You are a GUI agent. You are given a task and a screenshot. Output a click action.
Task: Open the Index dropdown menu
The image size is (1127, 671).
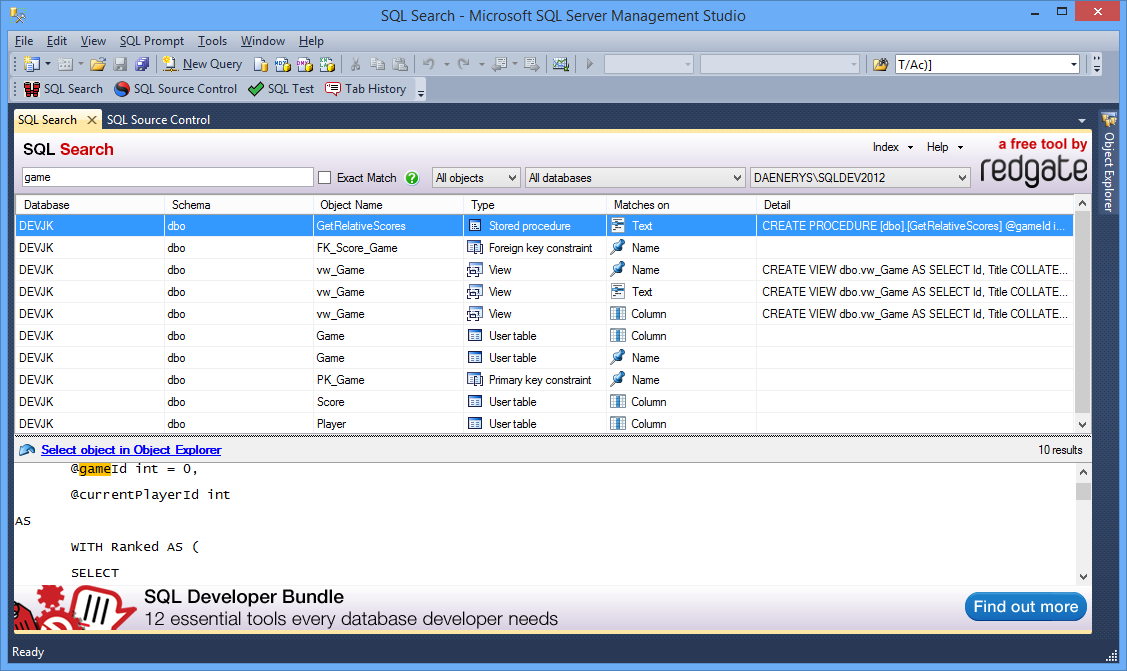(x=893, y=147)
